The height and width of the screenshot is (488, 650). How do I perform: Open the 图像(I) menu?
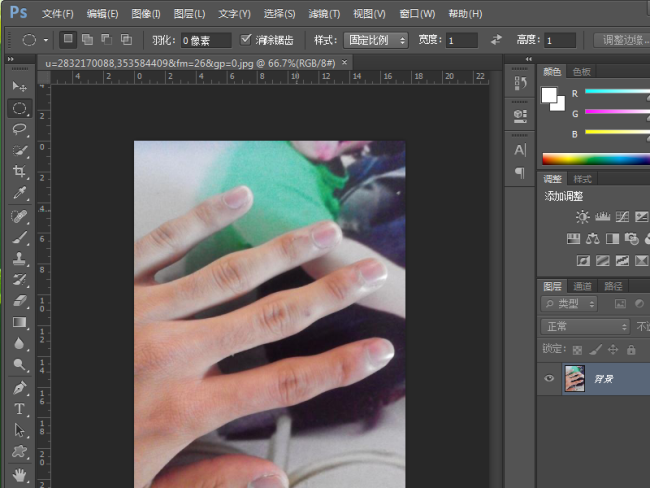[x=145, y=14]
